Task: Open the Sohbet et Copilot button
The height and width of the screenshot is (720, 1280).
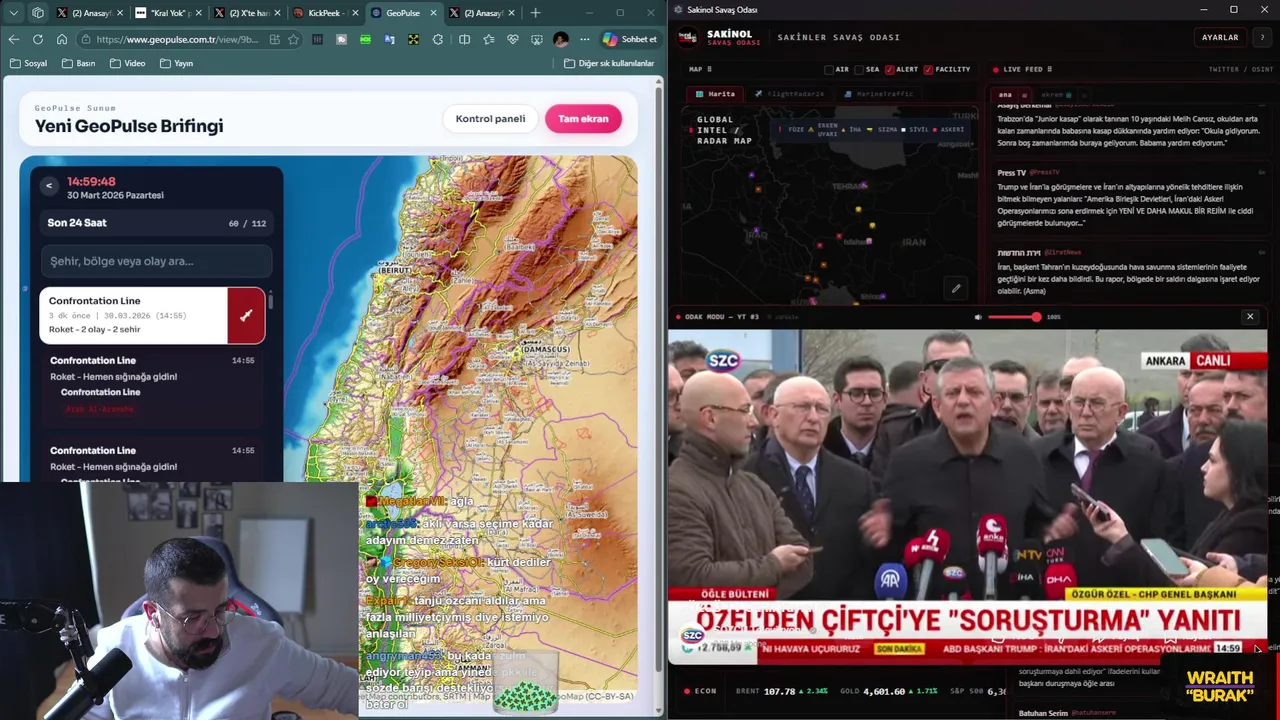Action: [630, 39]
